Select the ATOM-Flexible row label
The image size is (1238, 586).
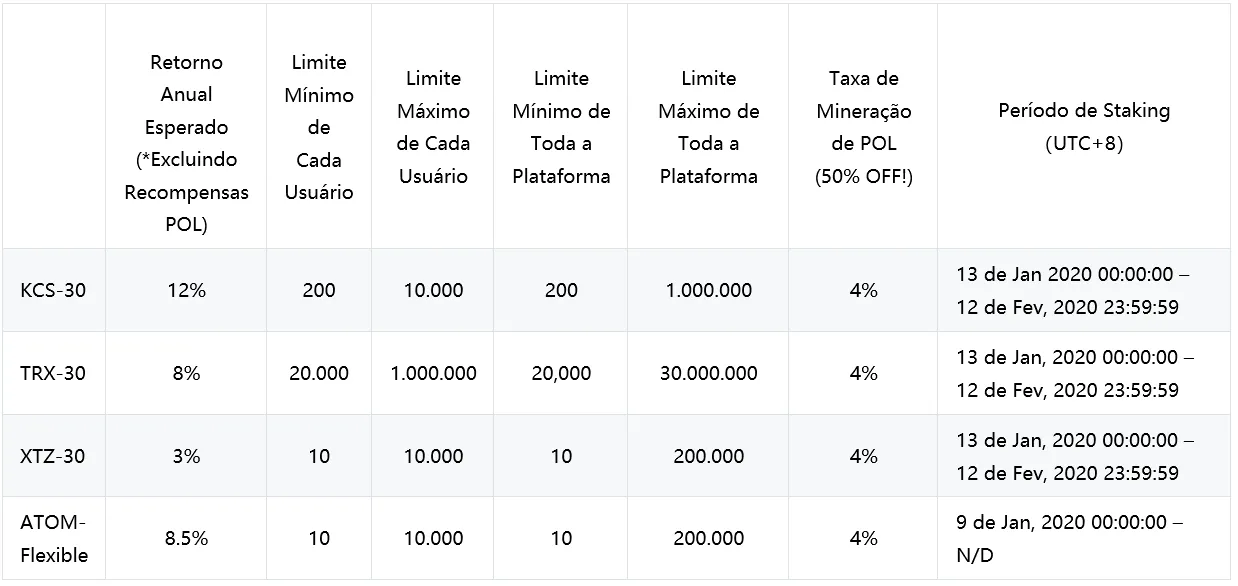click(x=54, y=538)
